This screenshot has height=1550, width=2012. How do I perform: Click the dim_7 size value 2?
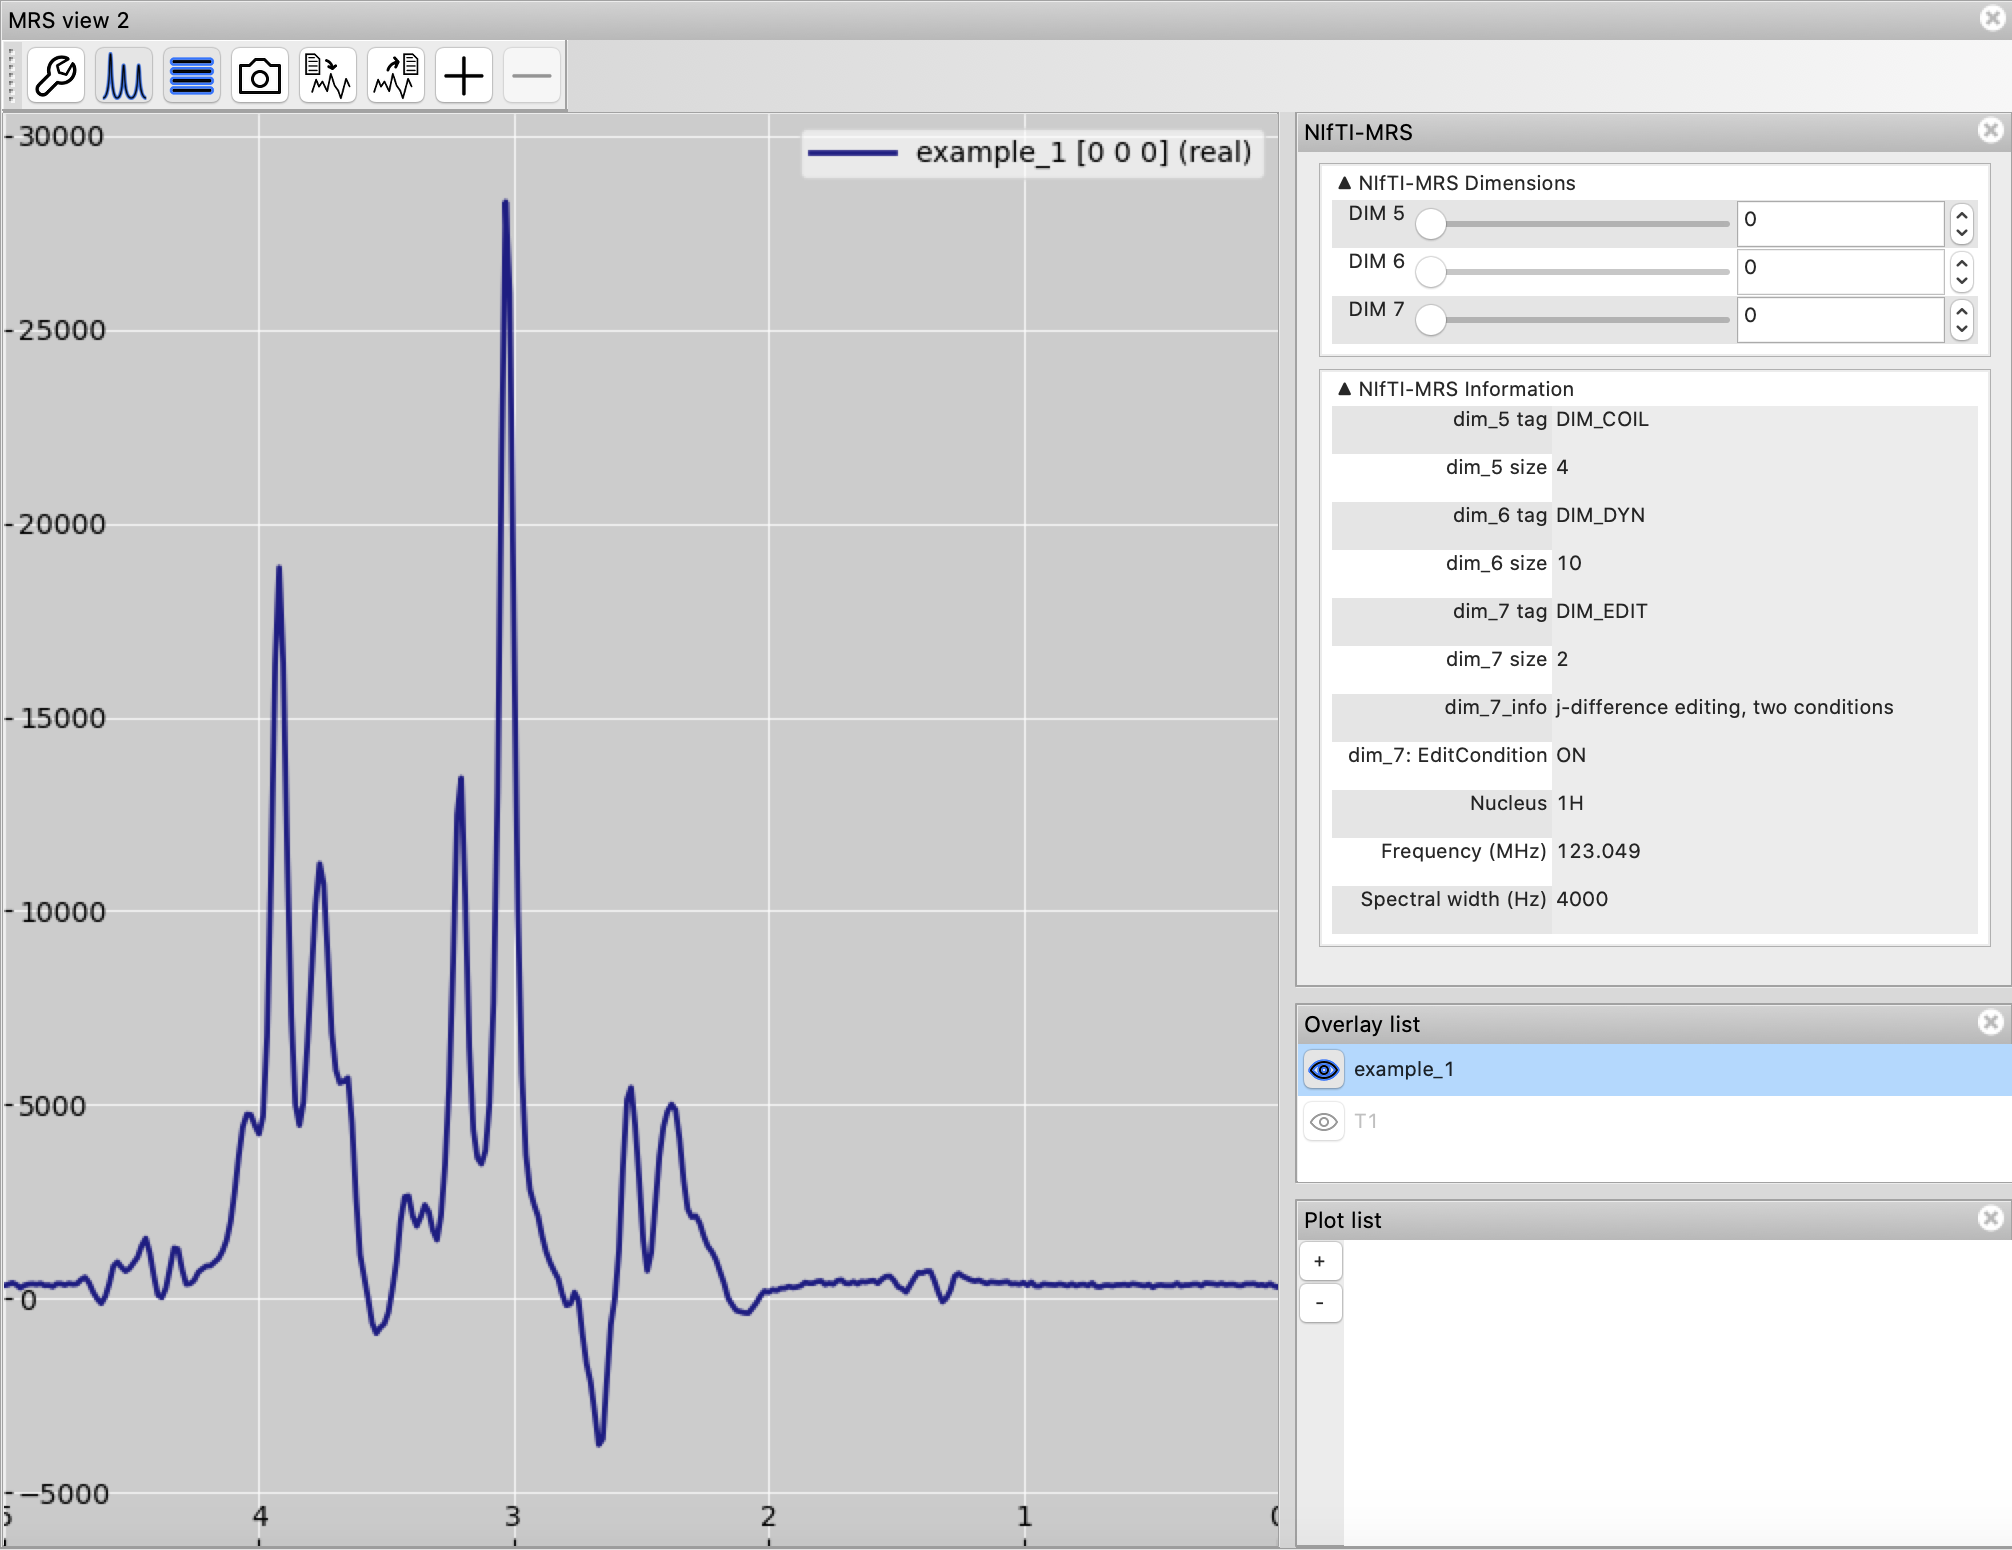[x=1562, y=660]
